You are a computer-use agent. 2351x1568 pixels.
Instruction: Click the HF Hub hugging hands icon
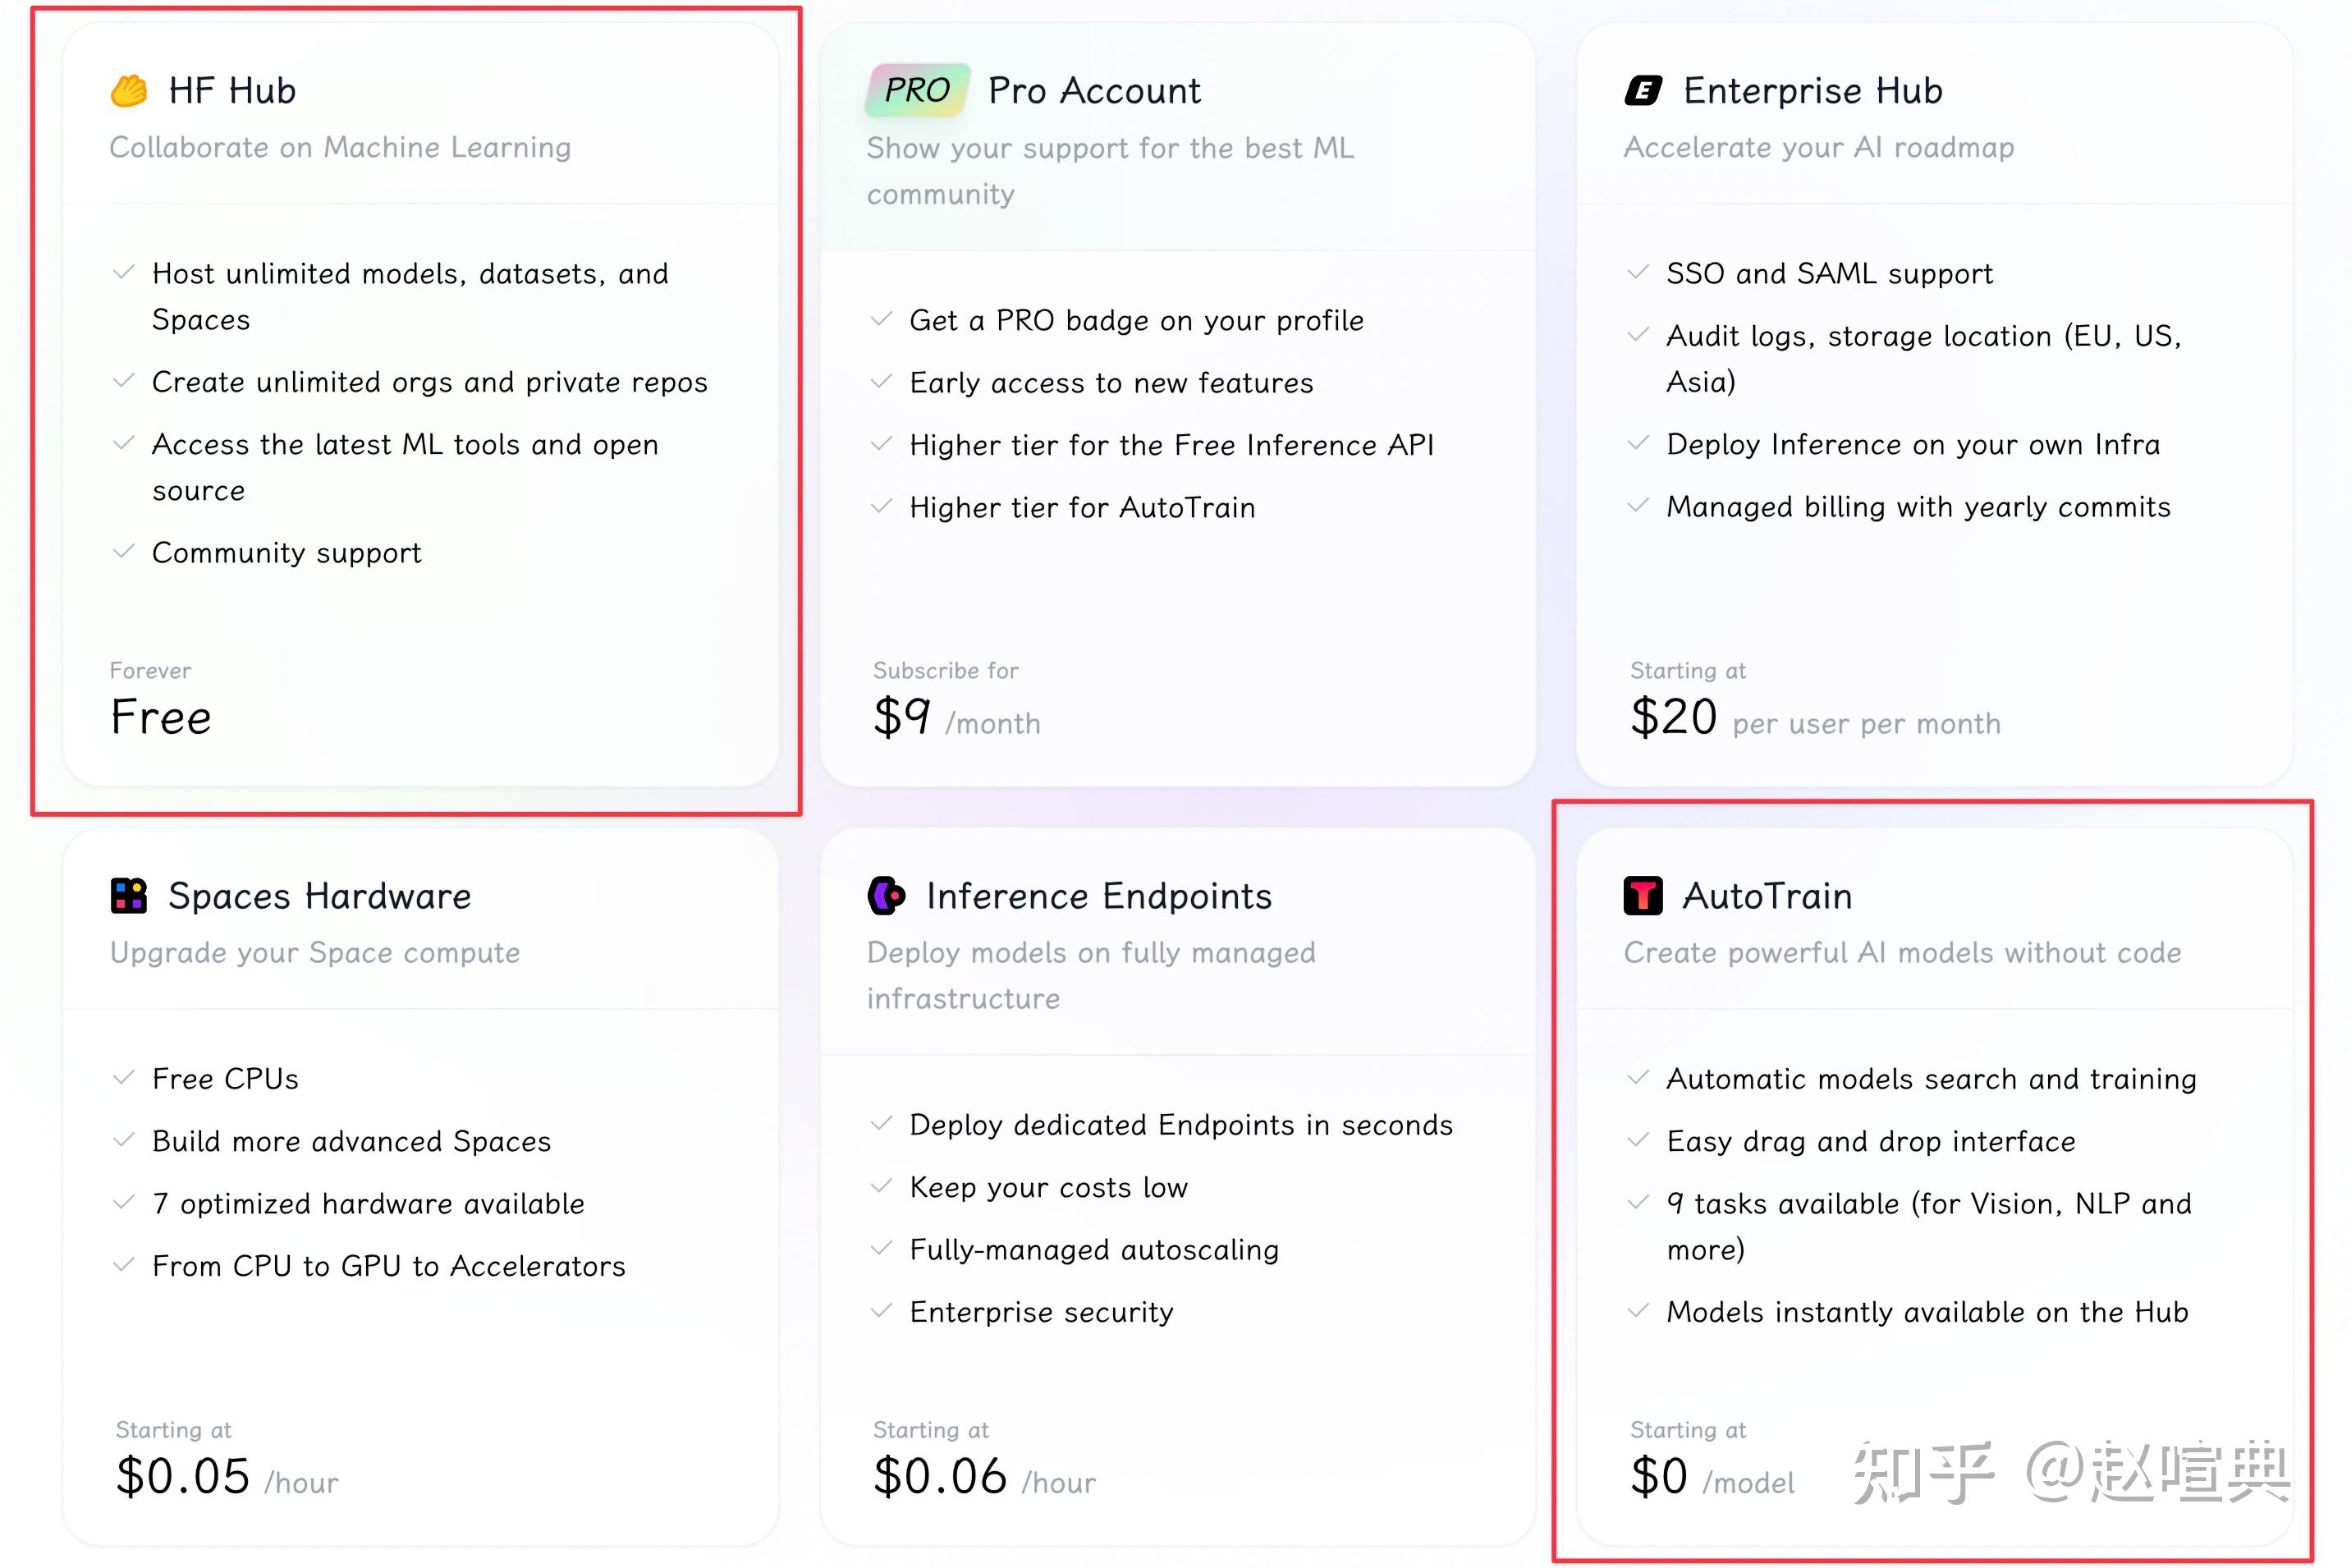pos(129,91)
